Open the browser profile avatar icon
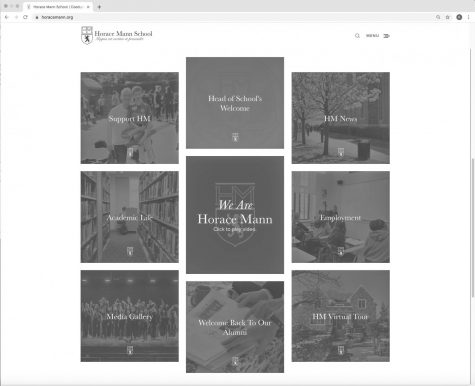 459,17
